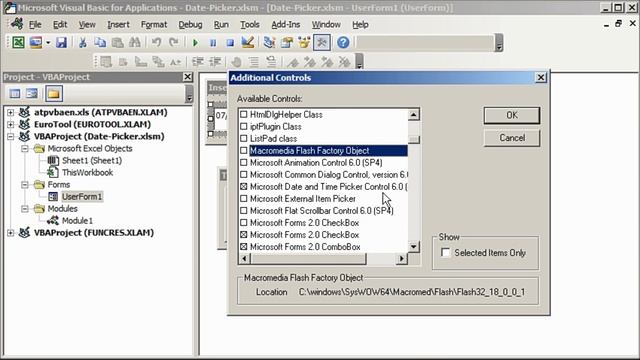Click the Toggle Breakpoint hand icon
Screen dimensions: 640x360
pos(236,62)
